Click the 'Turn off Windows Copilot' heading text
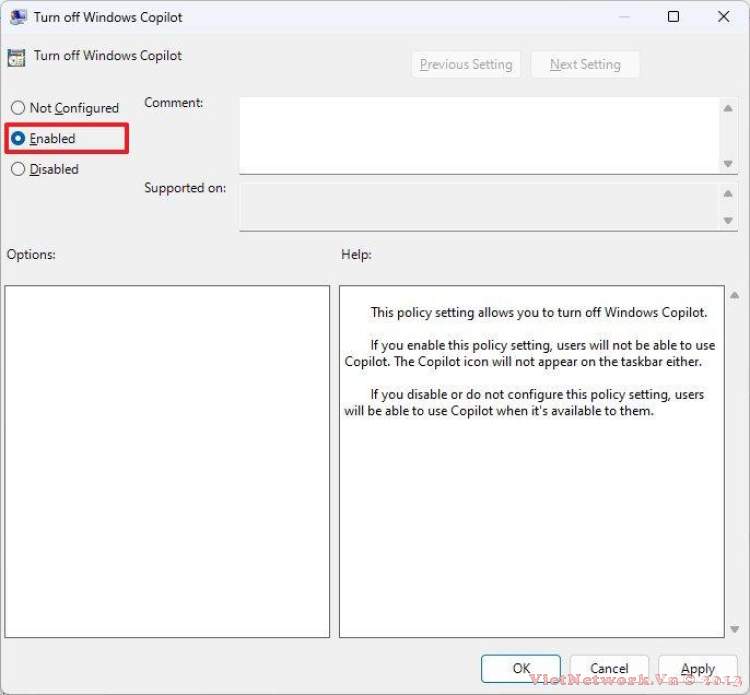 coord(108,55)
